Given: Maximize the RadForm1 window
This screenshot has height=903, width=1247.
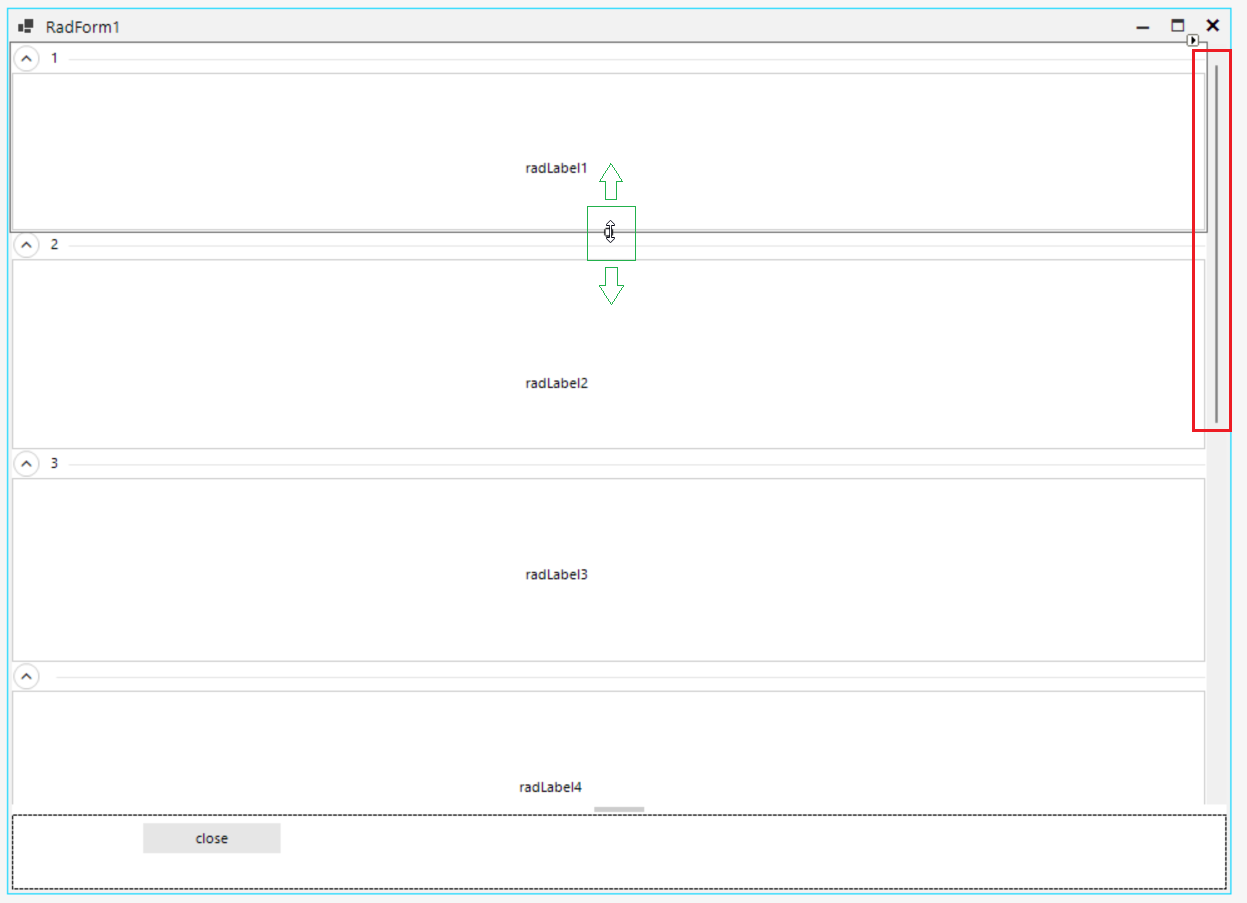Looking at the screenshot, I should point(1178,26).
